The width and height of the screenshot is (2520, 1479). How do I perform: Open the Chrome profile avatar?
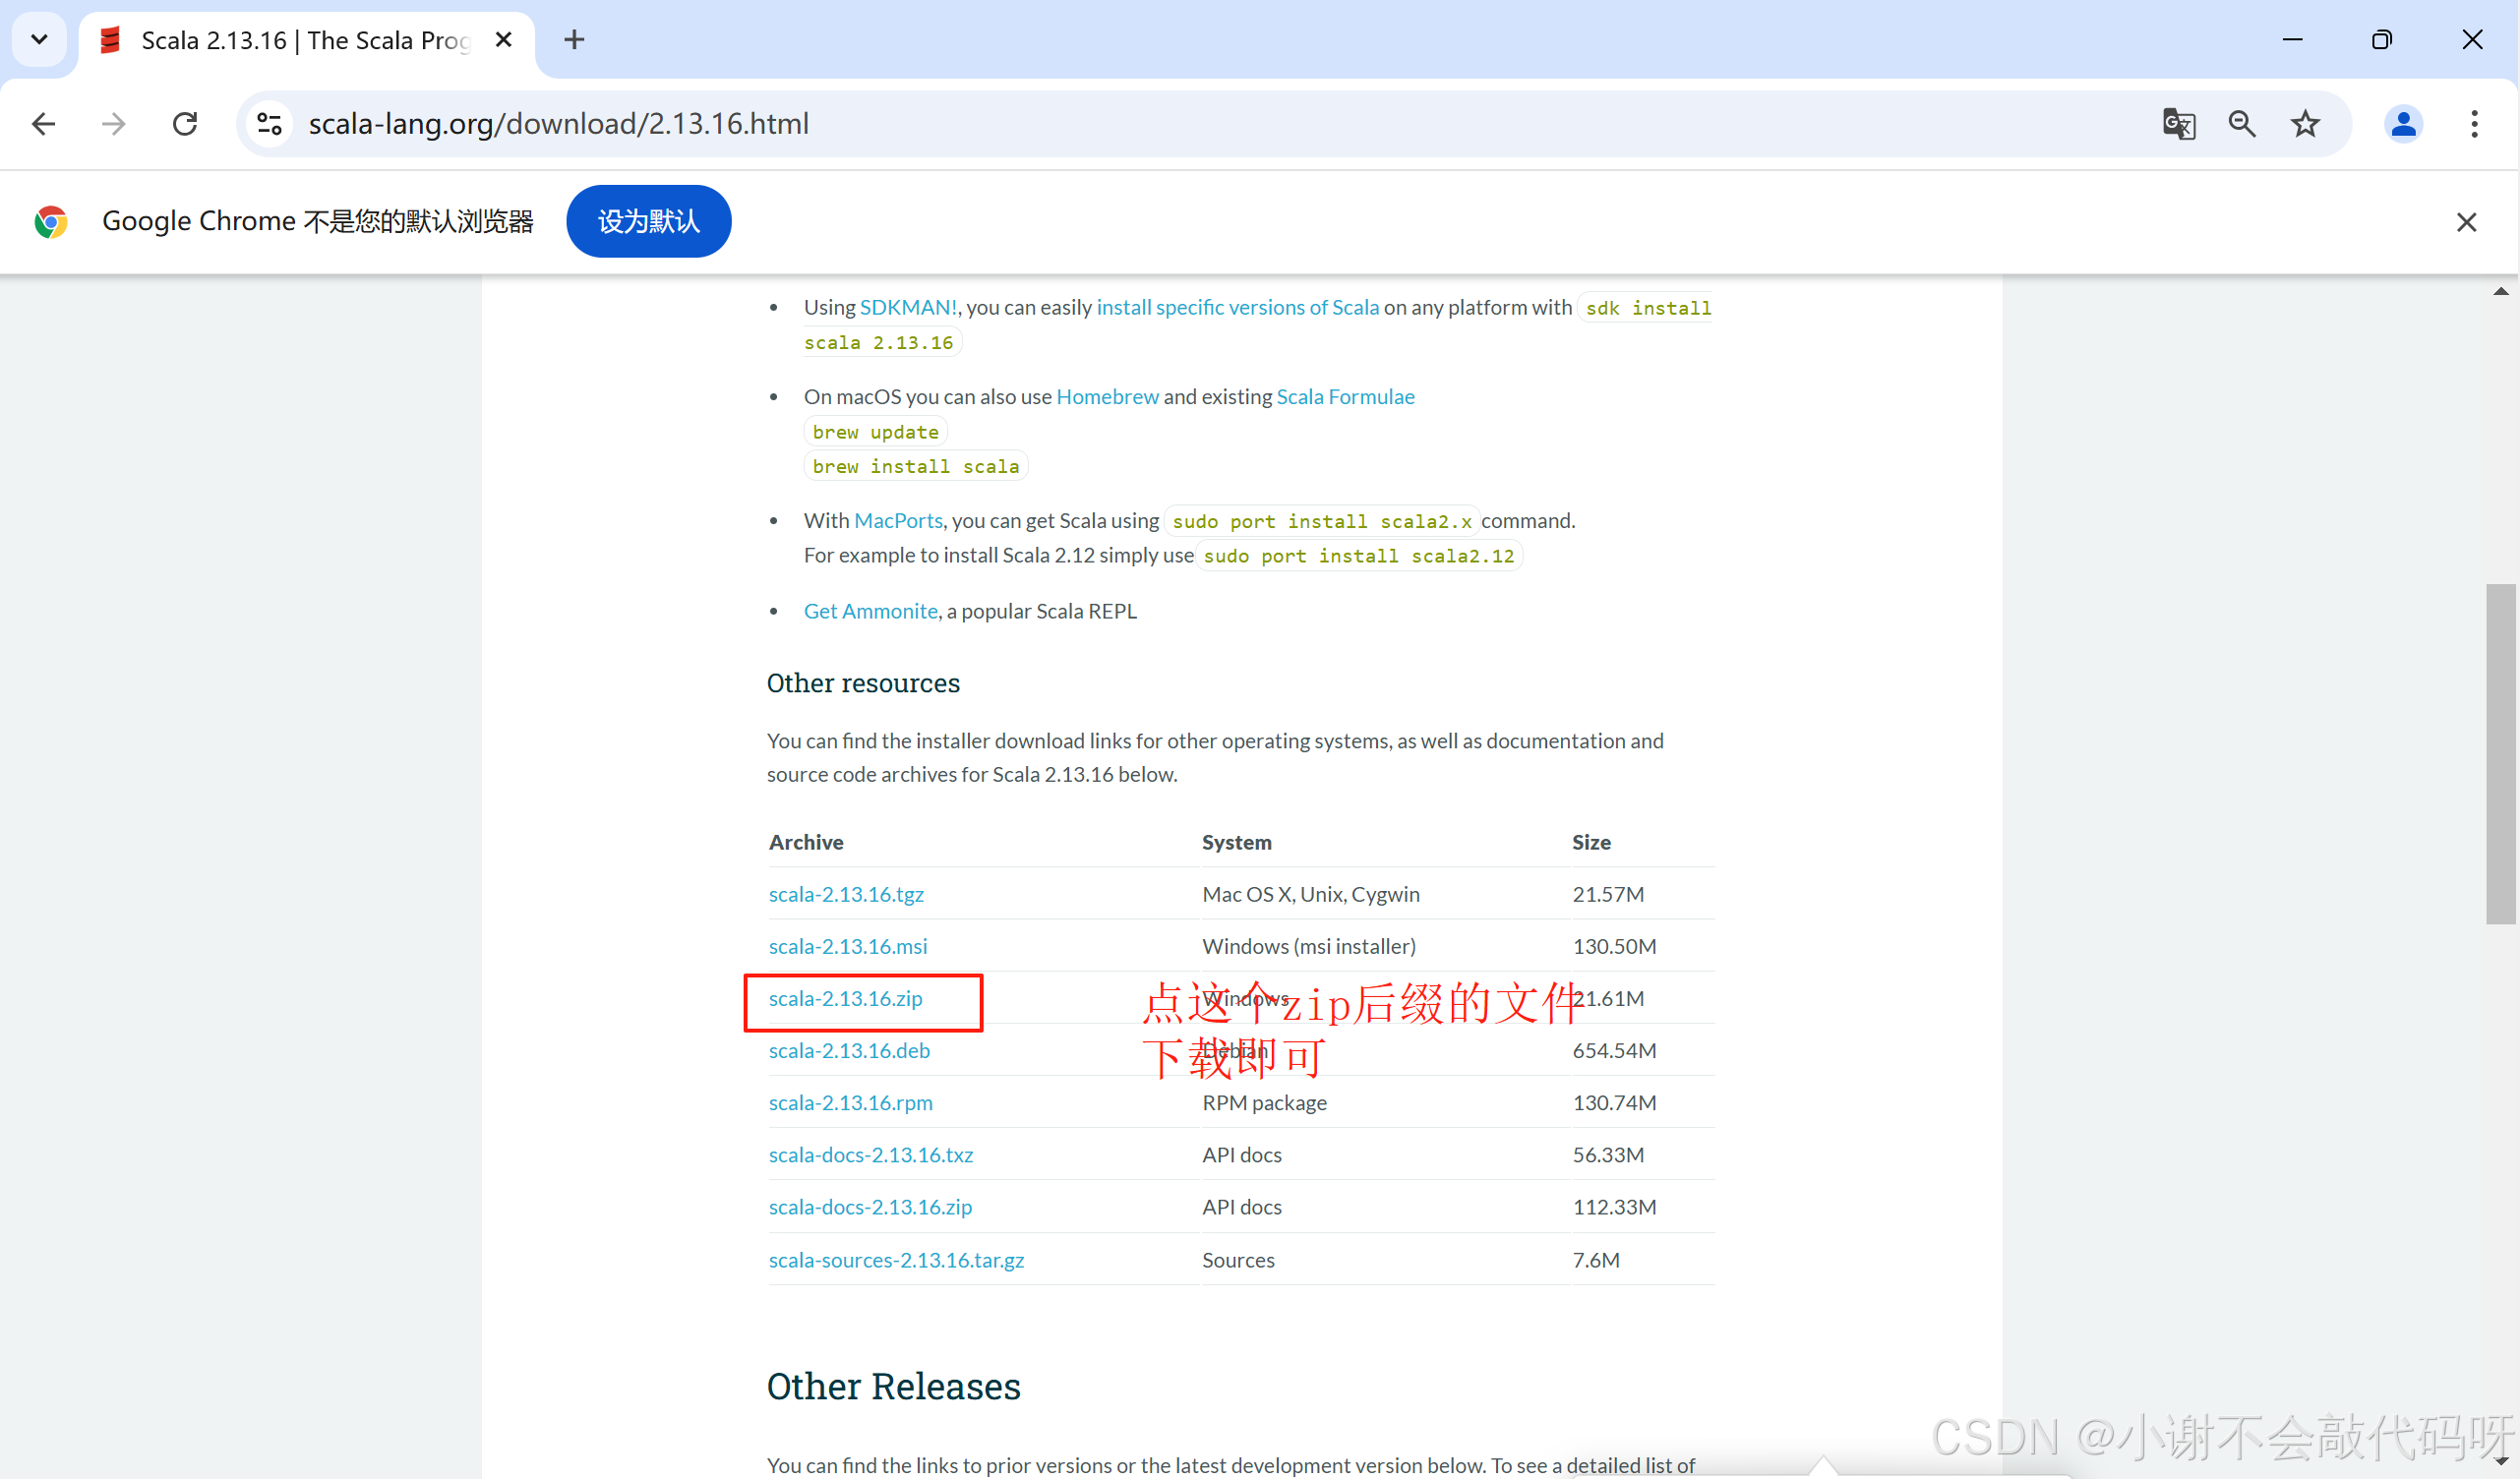pyautogui.click(x=2403, y=124)
